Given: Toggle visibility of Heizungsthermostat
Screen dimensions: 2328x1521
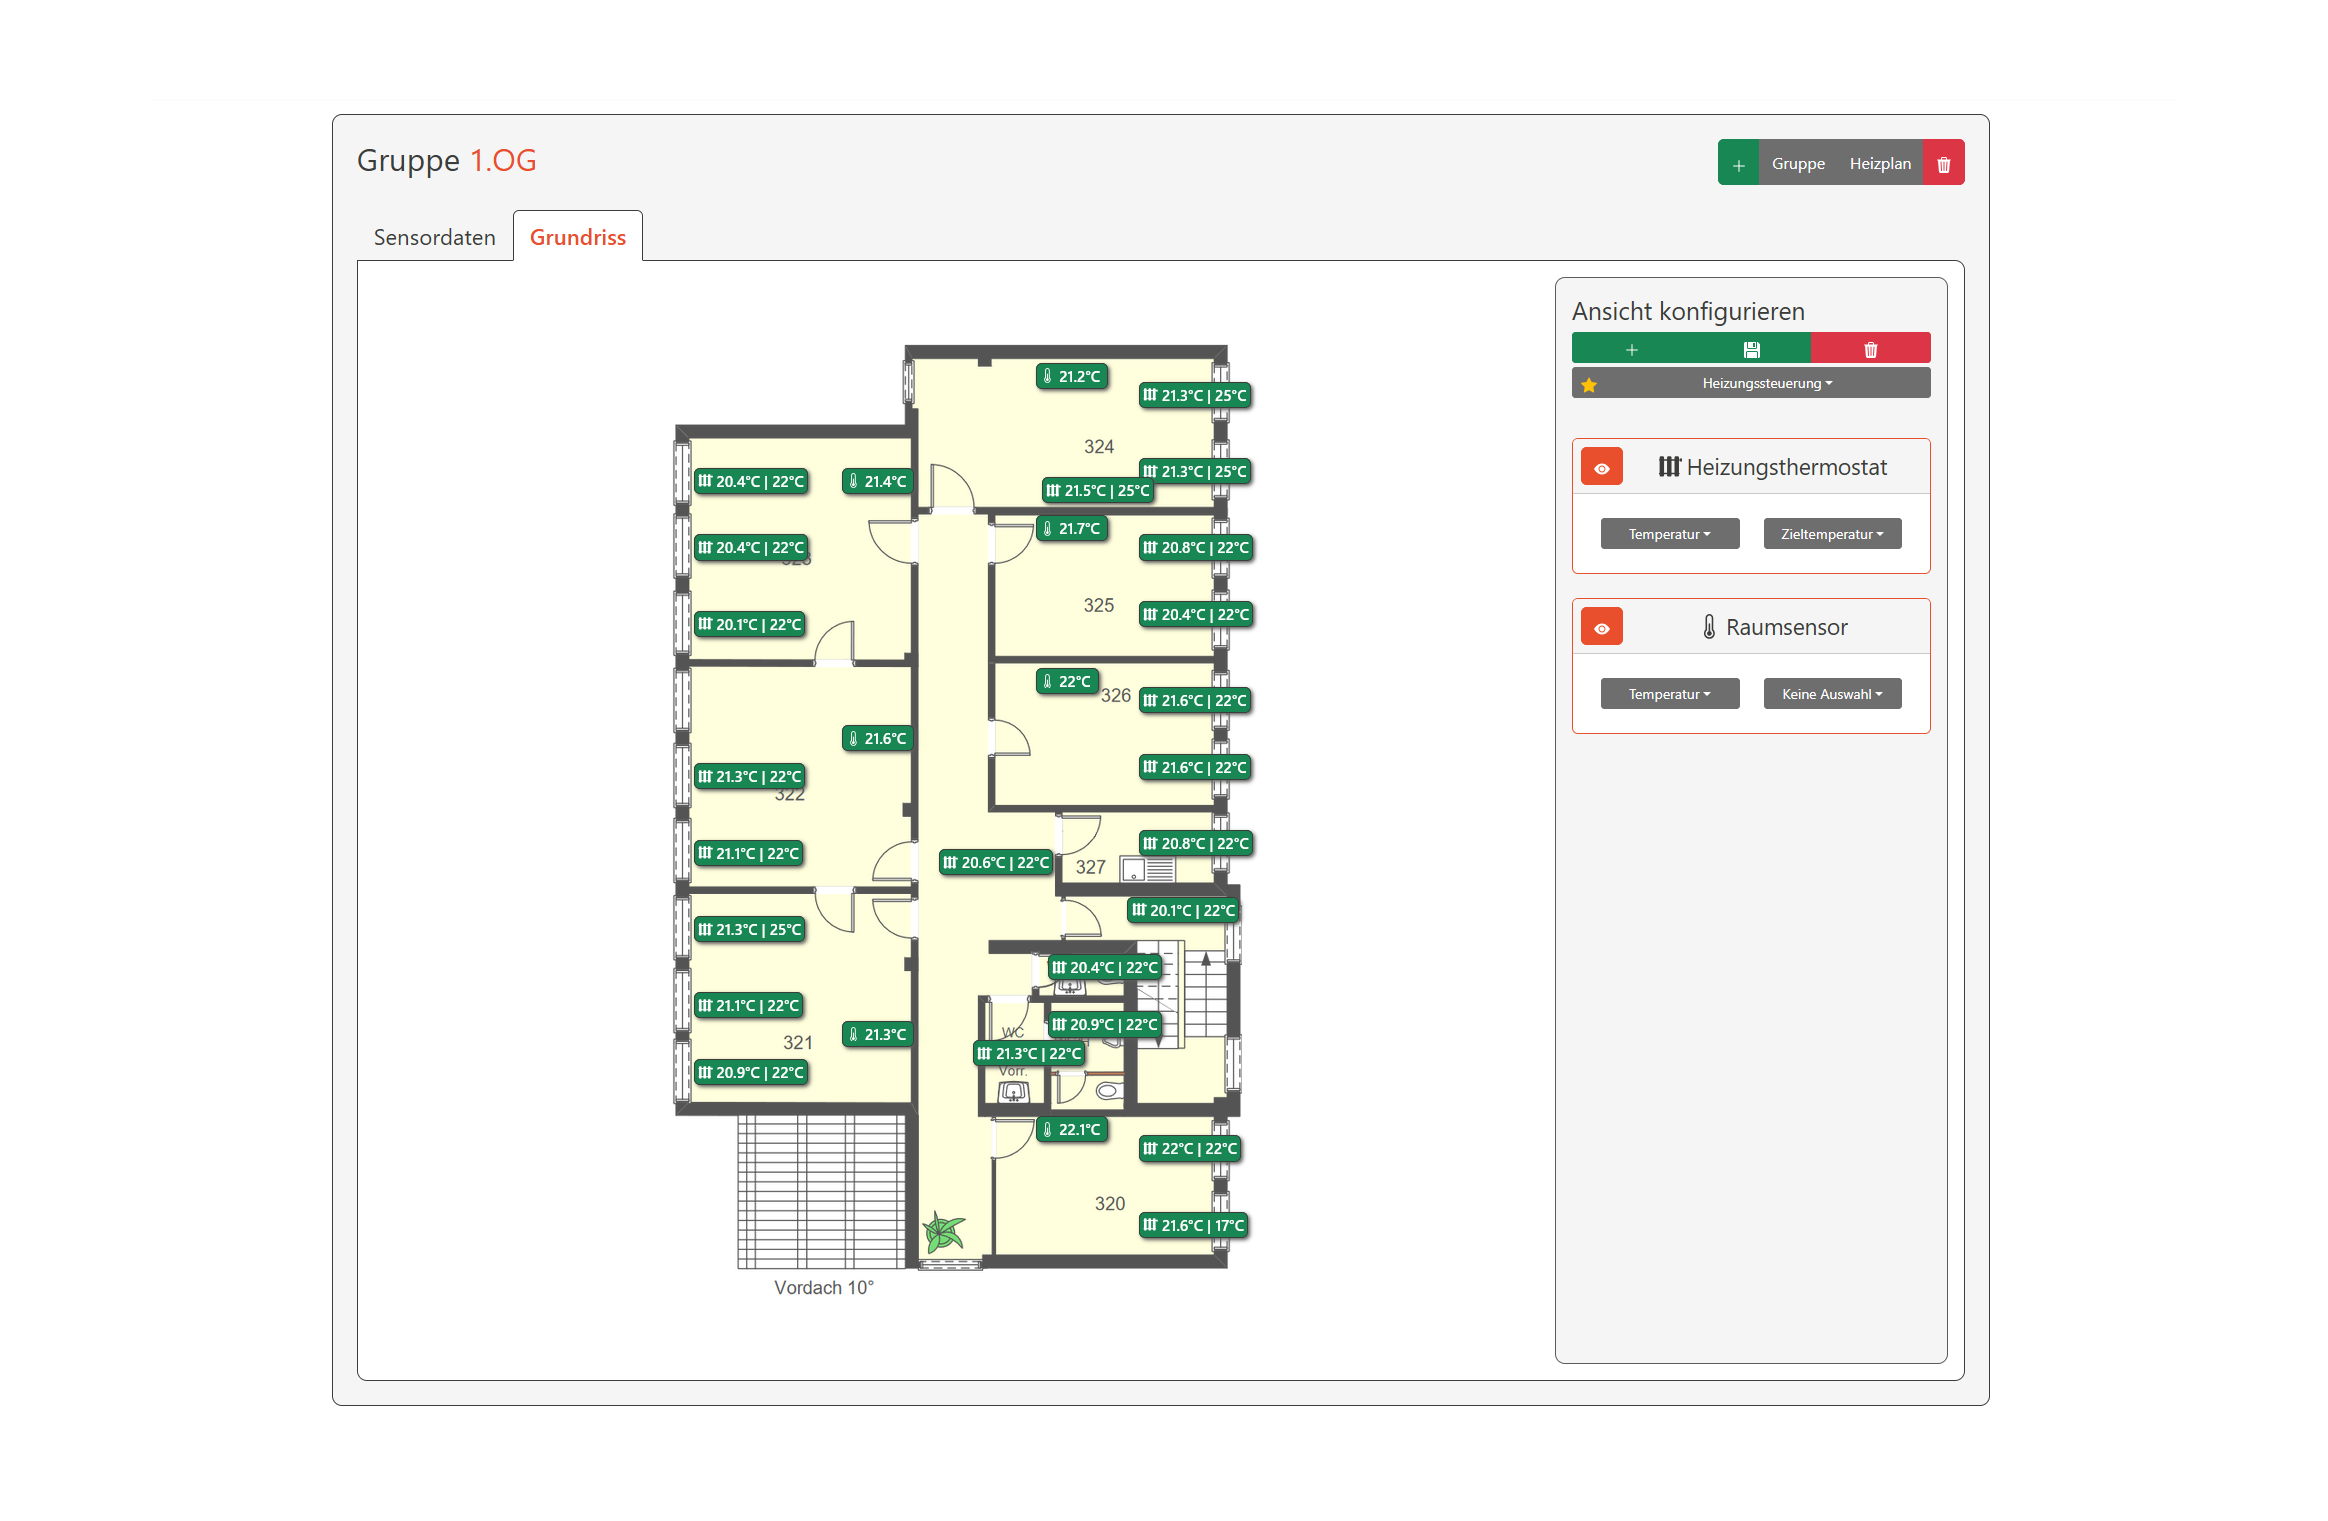Looking at the screenshot, I should coord(1601,468).
